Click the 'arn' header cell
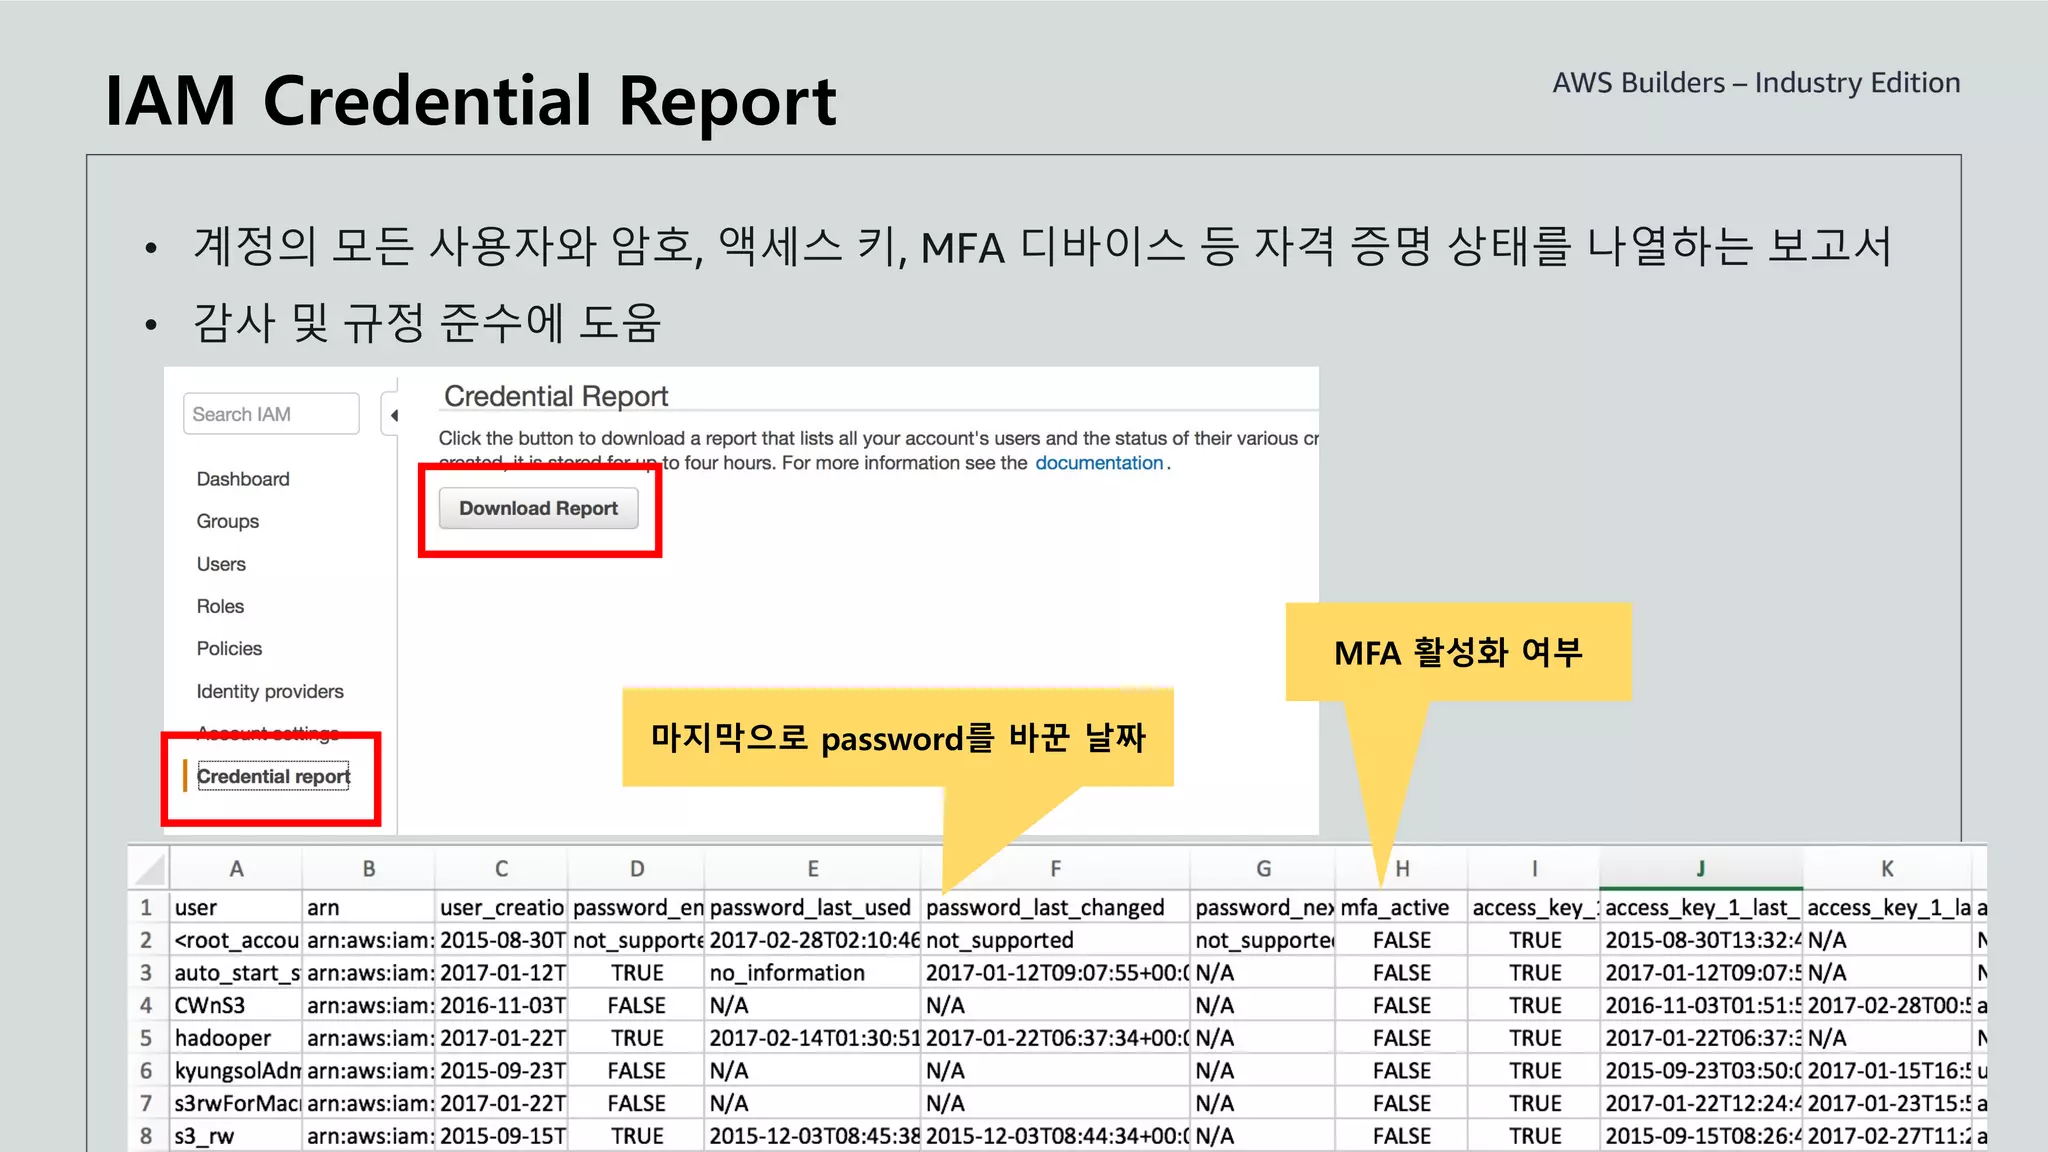 coord(369,907)
